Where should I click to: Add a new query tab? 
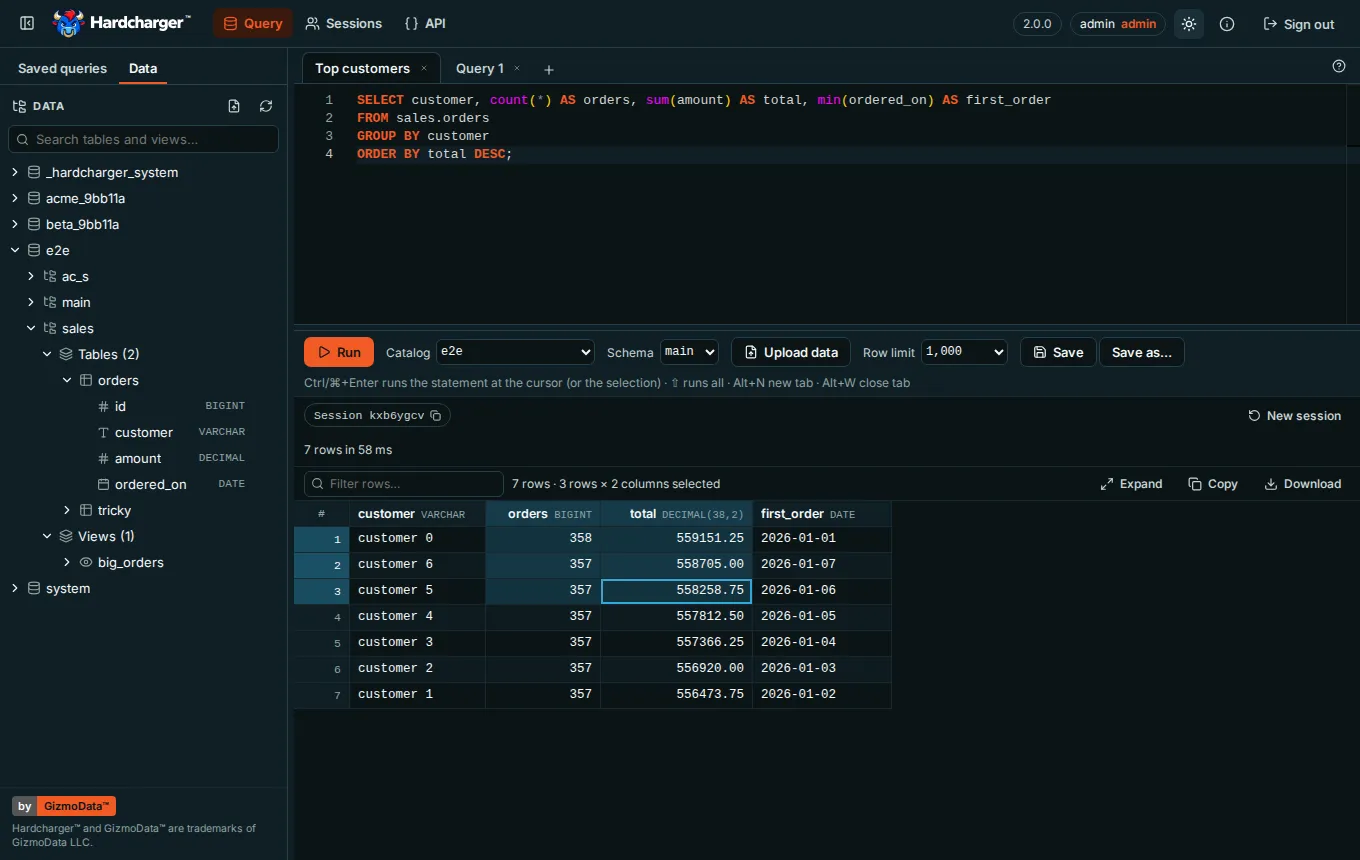point(548,69)
